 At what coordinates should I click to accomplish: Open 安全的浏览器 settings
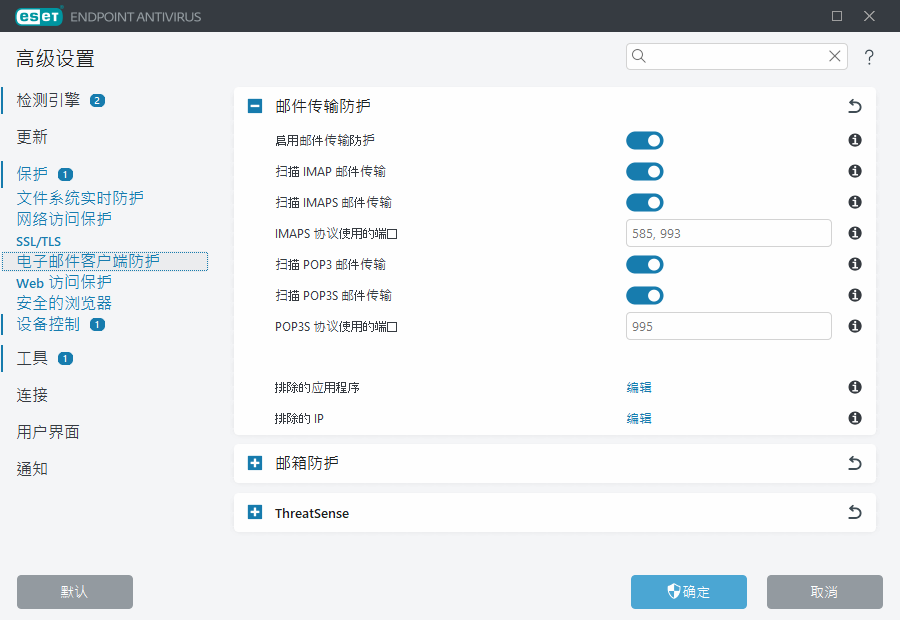64,303
